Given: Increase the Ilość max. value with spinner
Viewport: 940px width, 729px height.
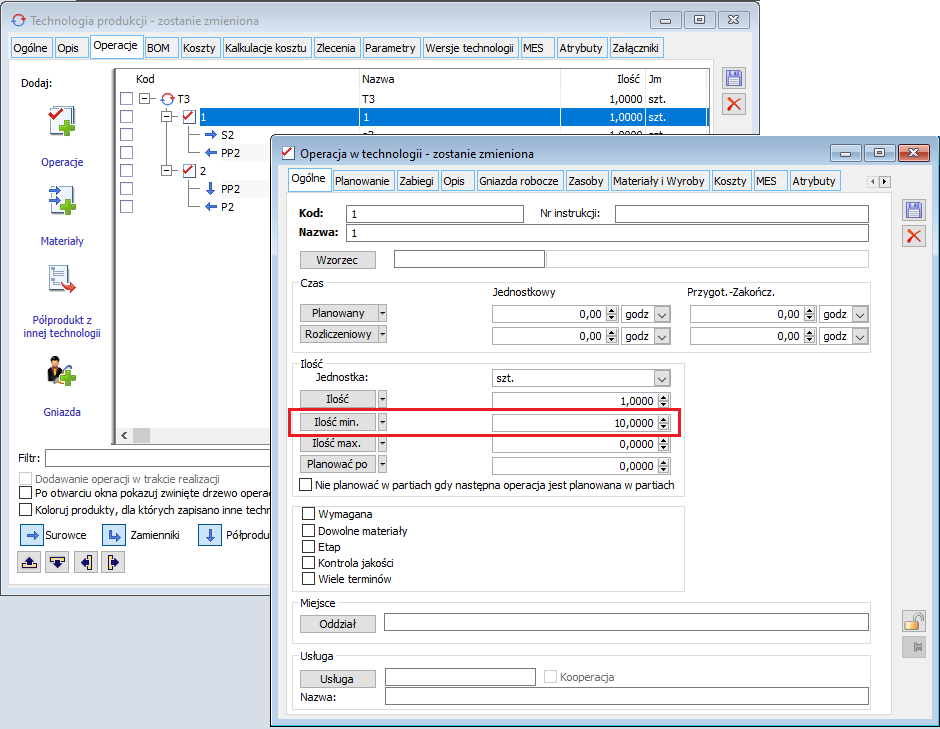Looking at the screenshot, I should [664, 441].
